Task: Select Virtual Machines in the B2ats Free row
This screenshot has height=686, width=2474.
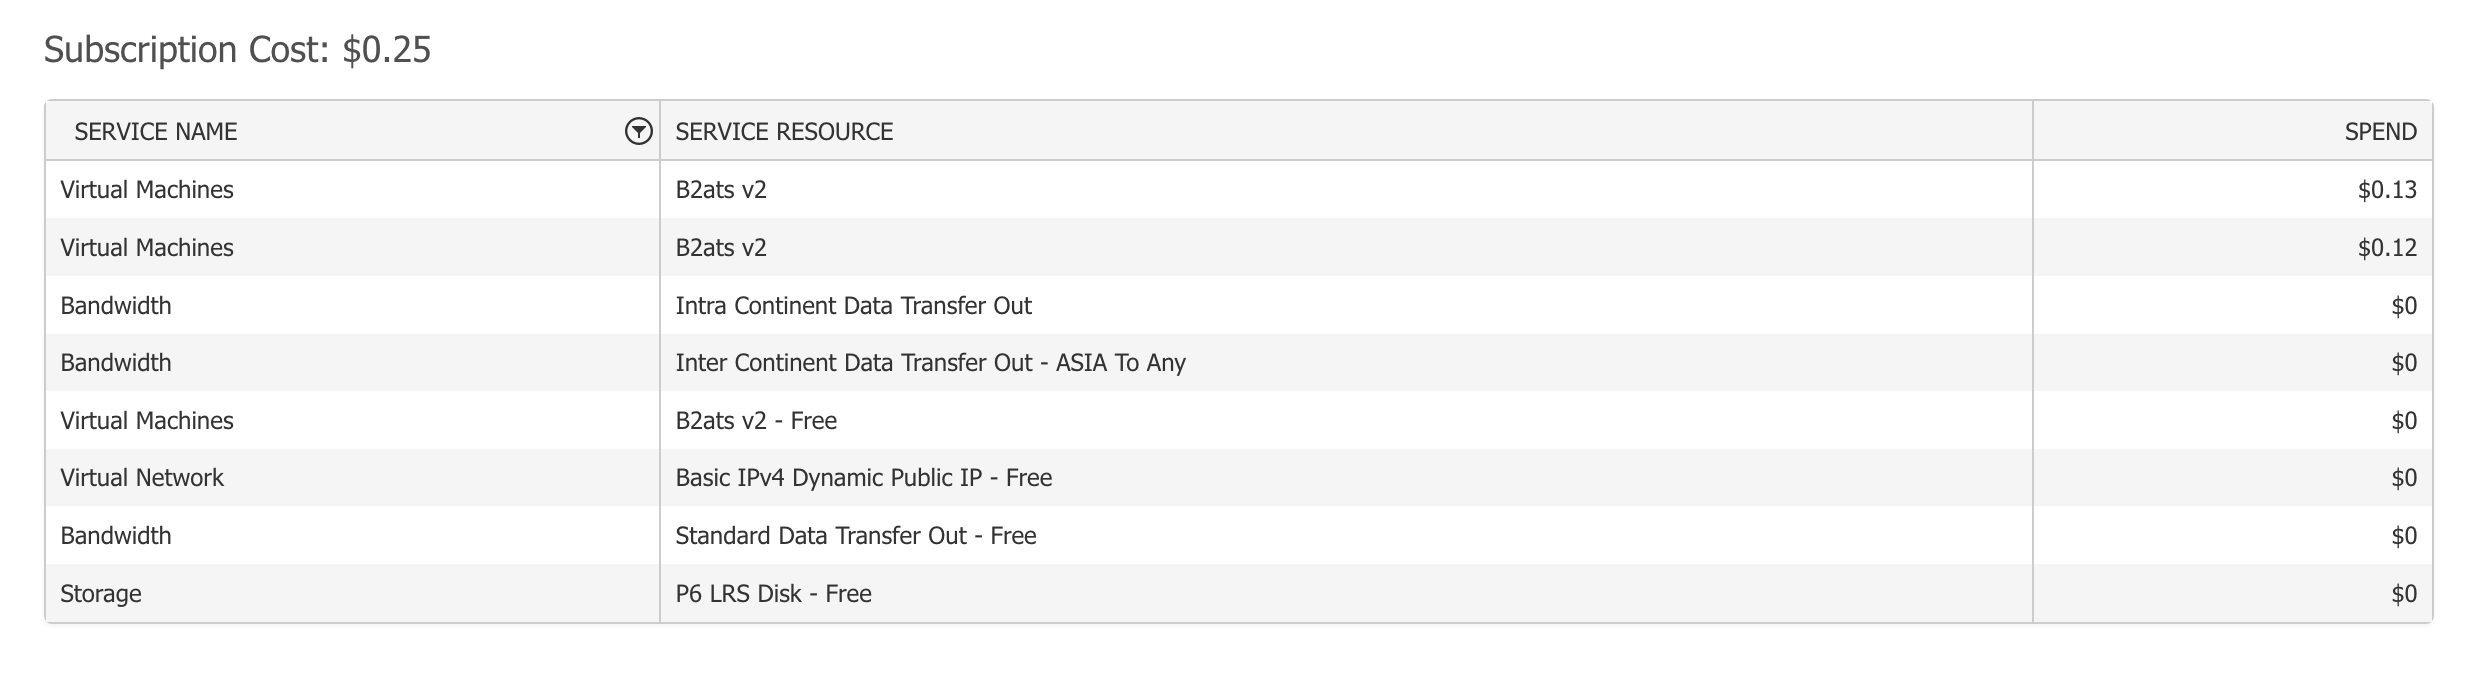Action: (x=147, y=421)
